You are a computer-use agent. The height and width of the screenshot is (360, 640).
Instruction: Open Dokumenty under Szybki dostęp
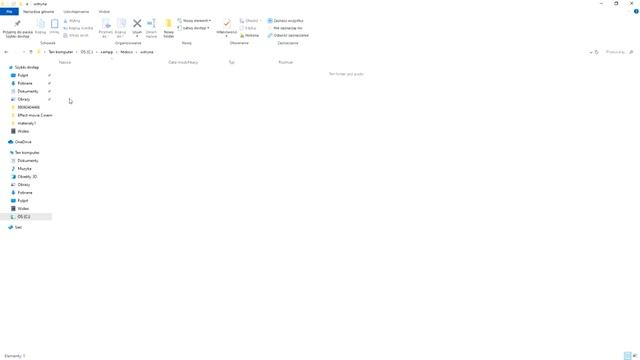(x=28, y=91)
